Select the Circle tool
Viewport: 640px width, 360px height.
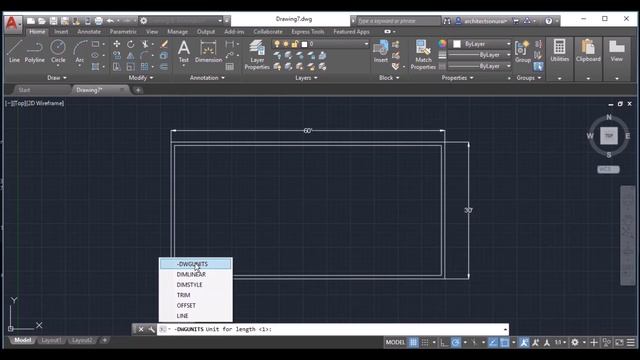click(x=58, y=51)
